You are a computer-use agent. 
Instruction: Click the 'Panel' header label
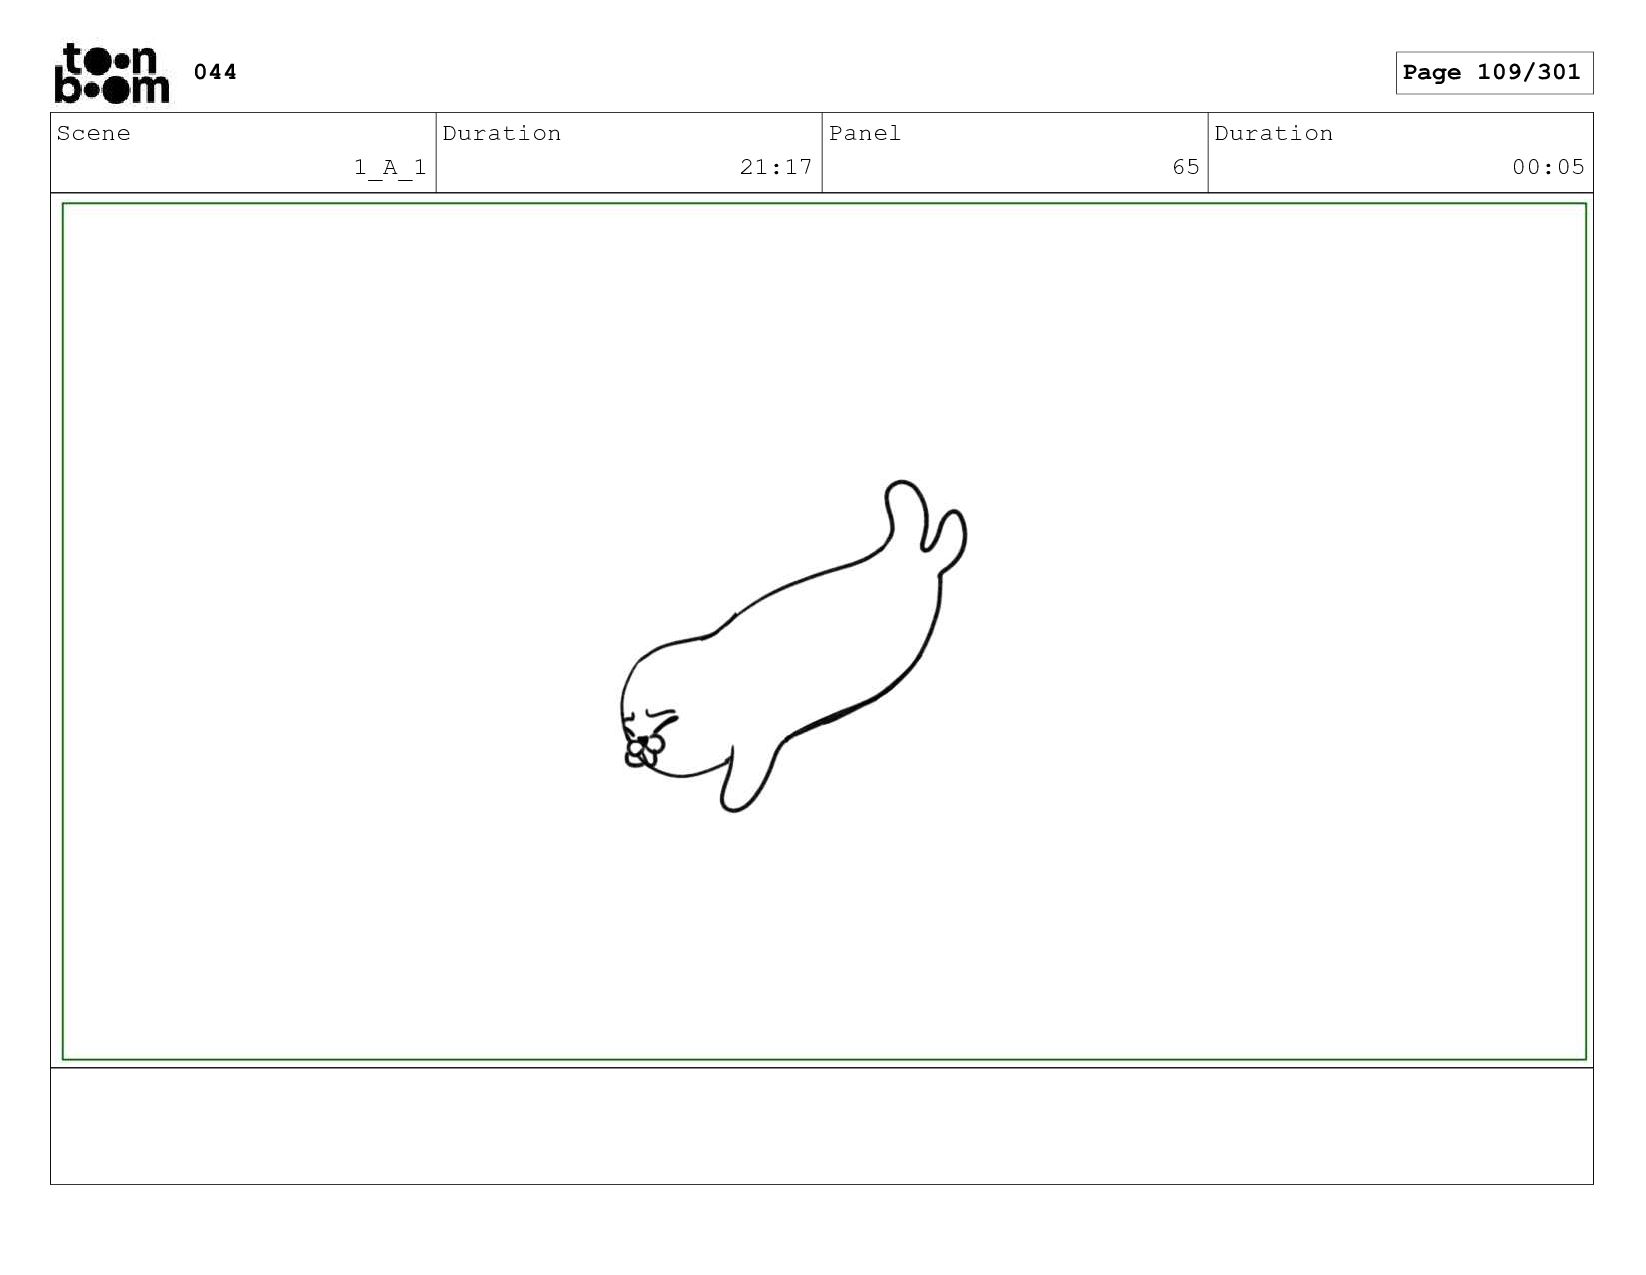[865, 134]
